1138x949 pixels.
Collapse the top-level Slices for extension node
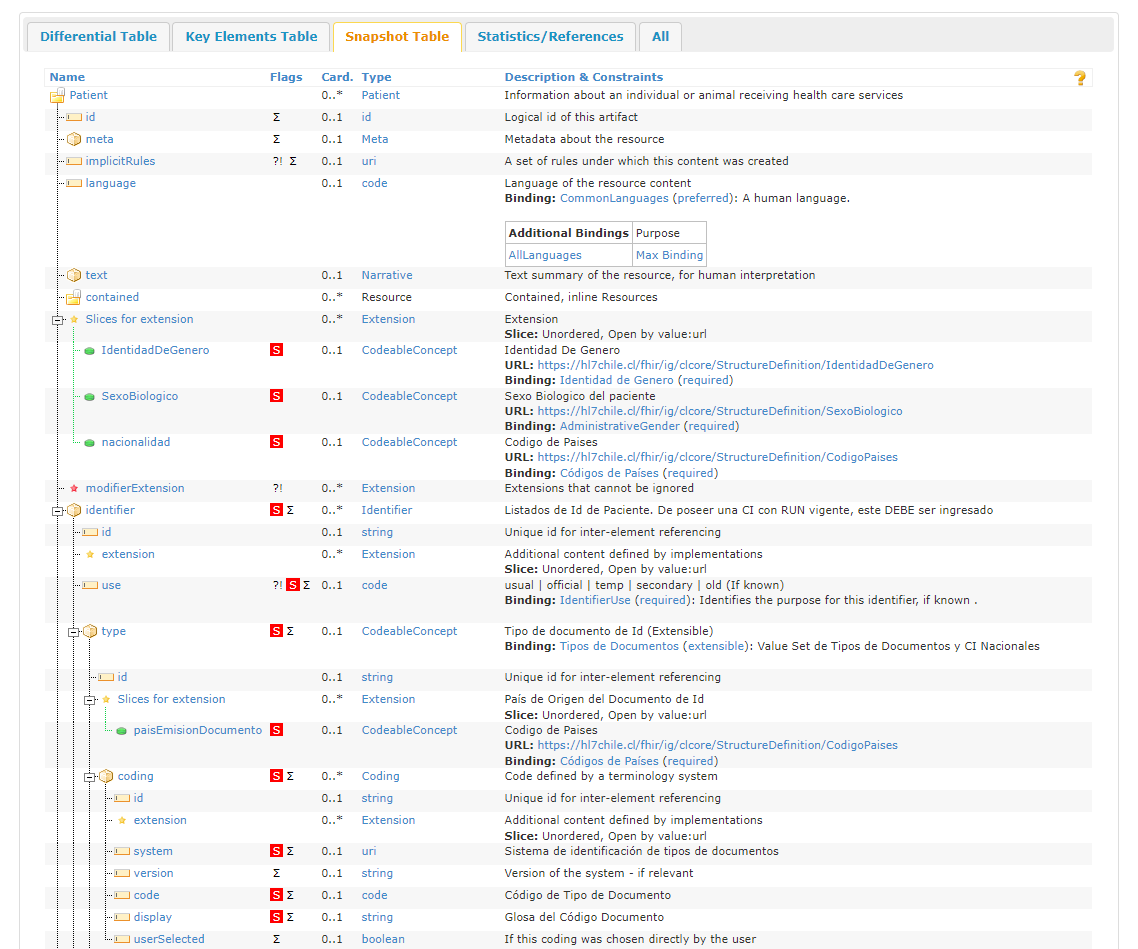pyautogui.click(x=57, y=320)
